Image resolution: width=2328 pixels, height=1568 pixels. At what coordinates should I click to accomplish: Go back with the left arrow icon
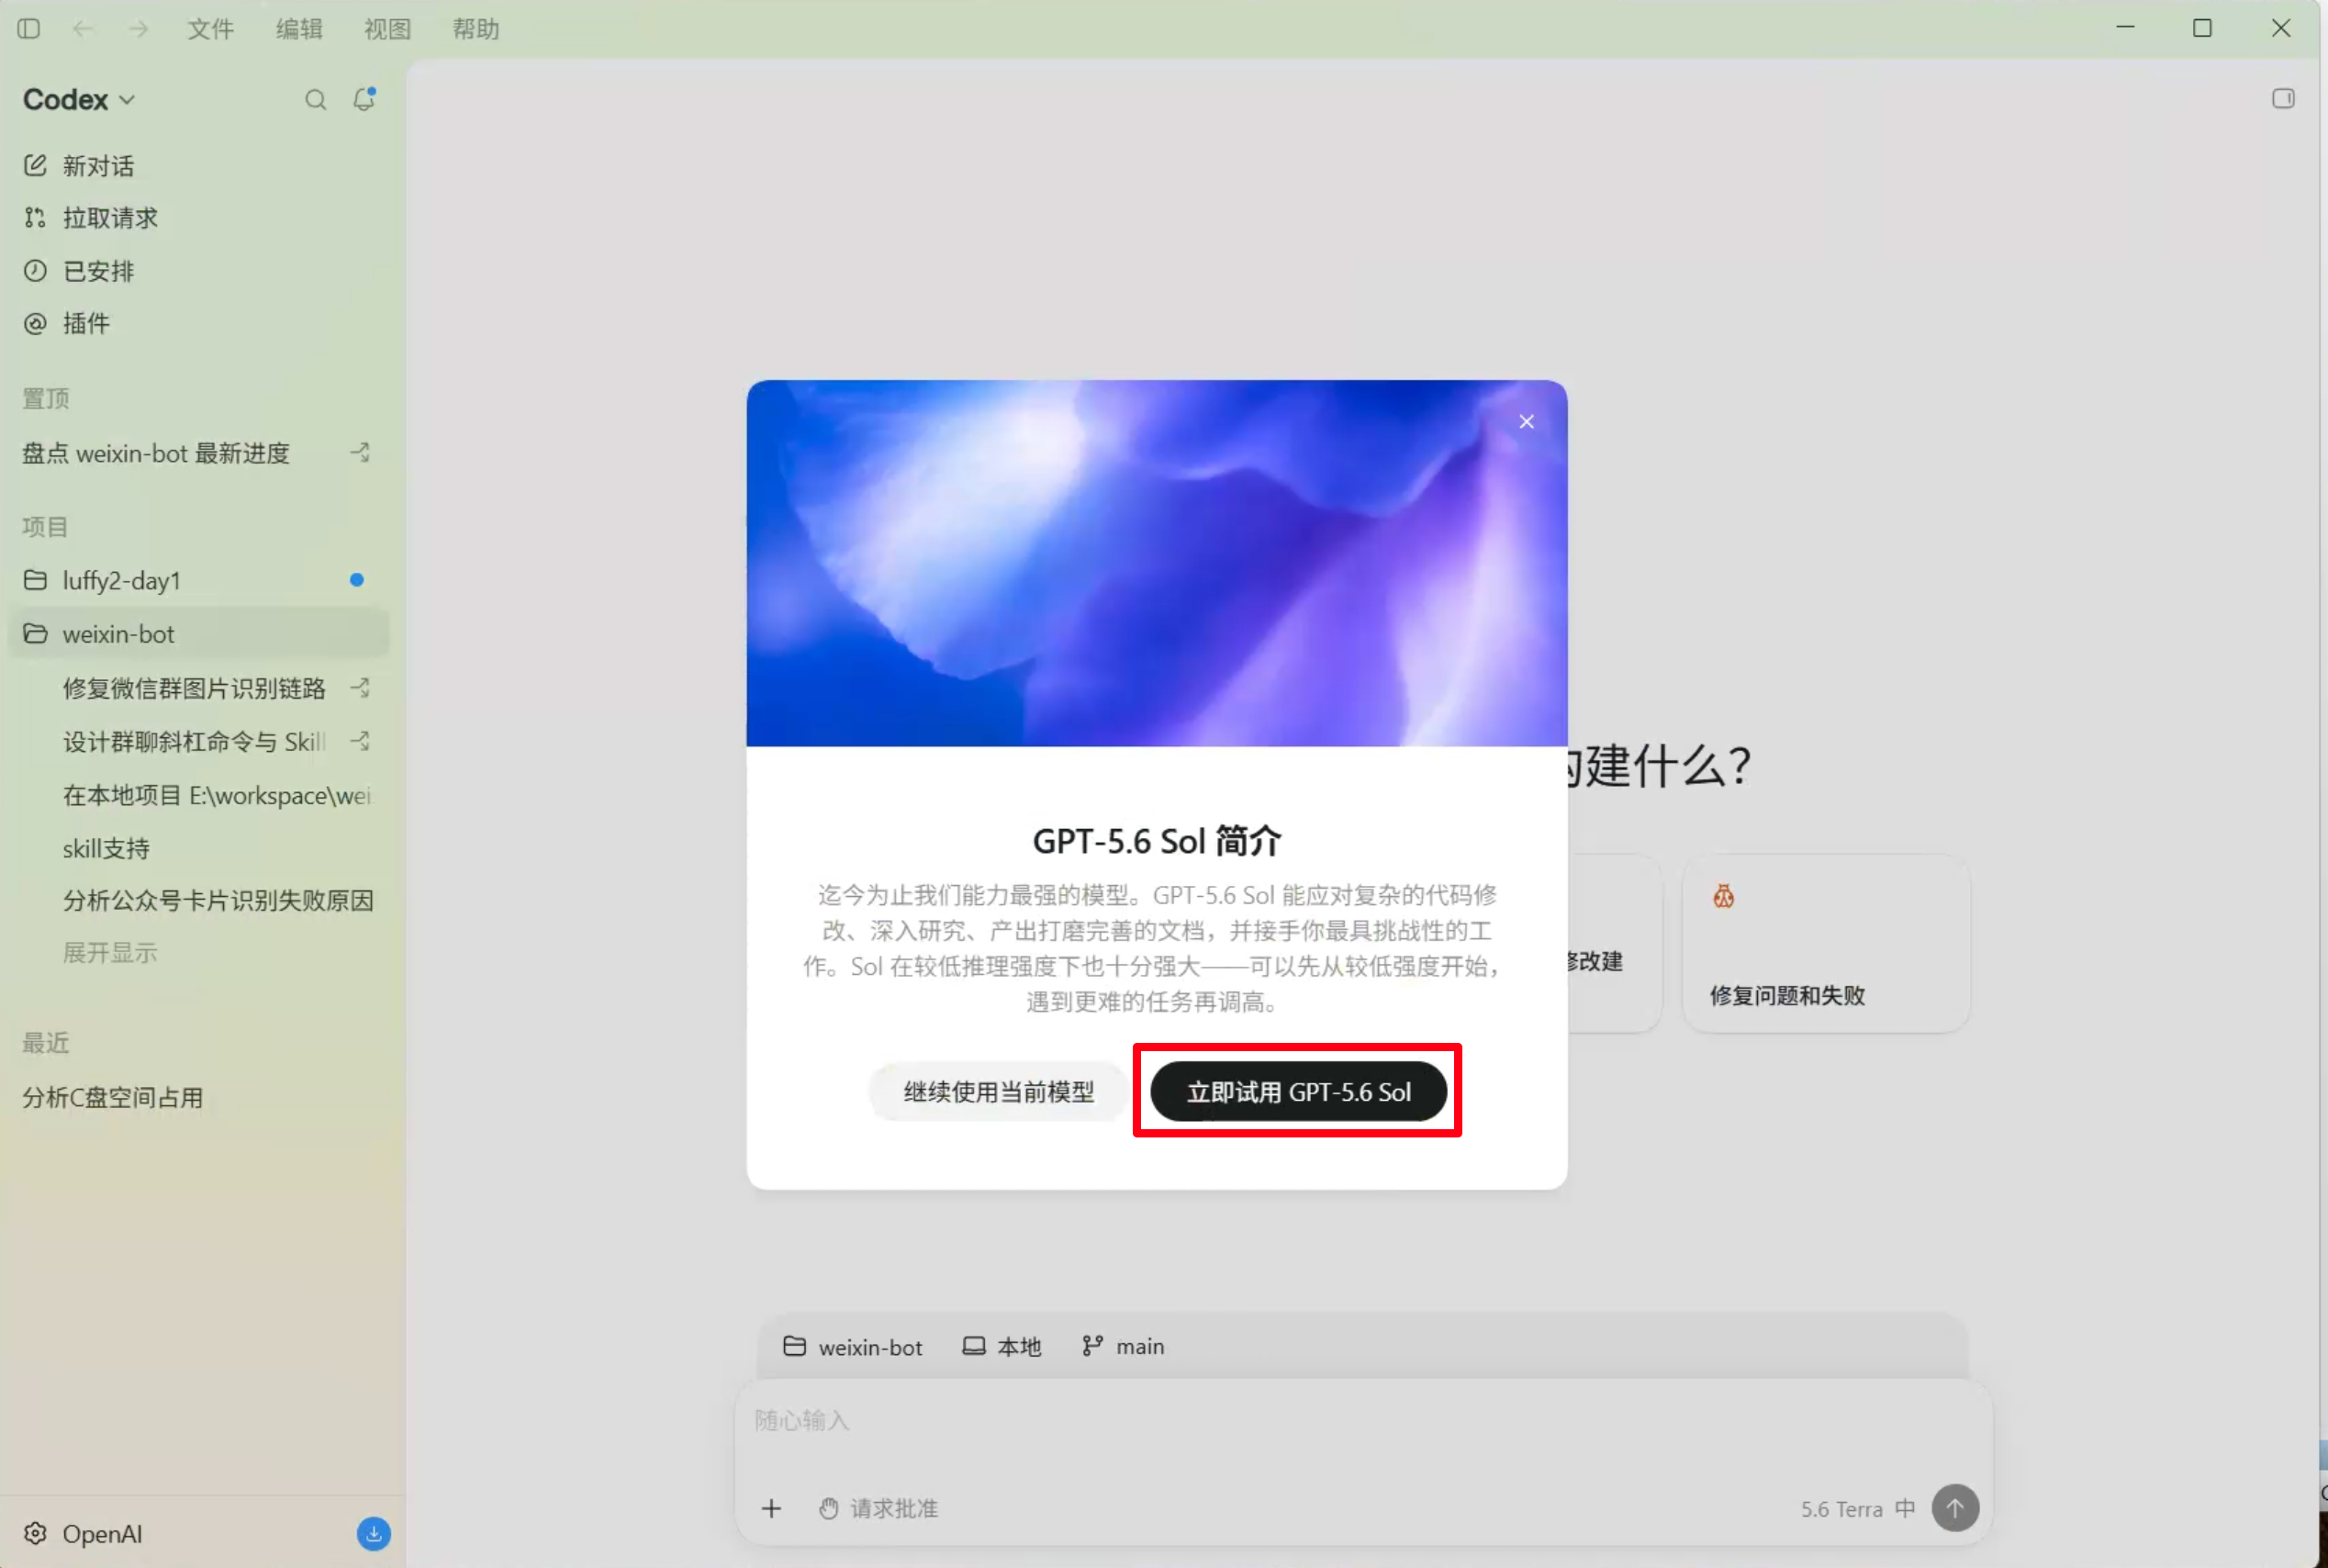tap(83, 29)
